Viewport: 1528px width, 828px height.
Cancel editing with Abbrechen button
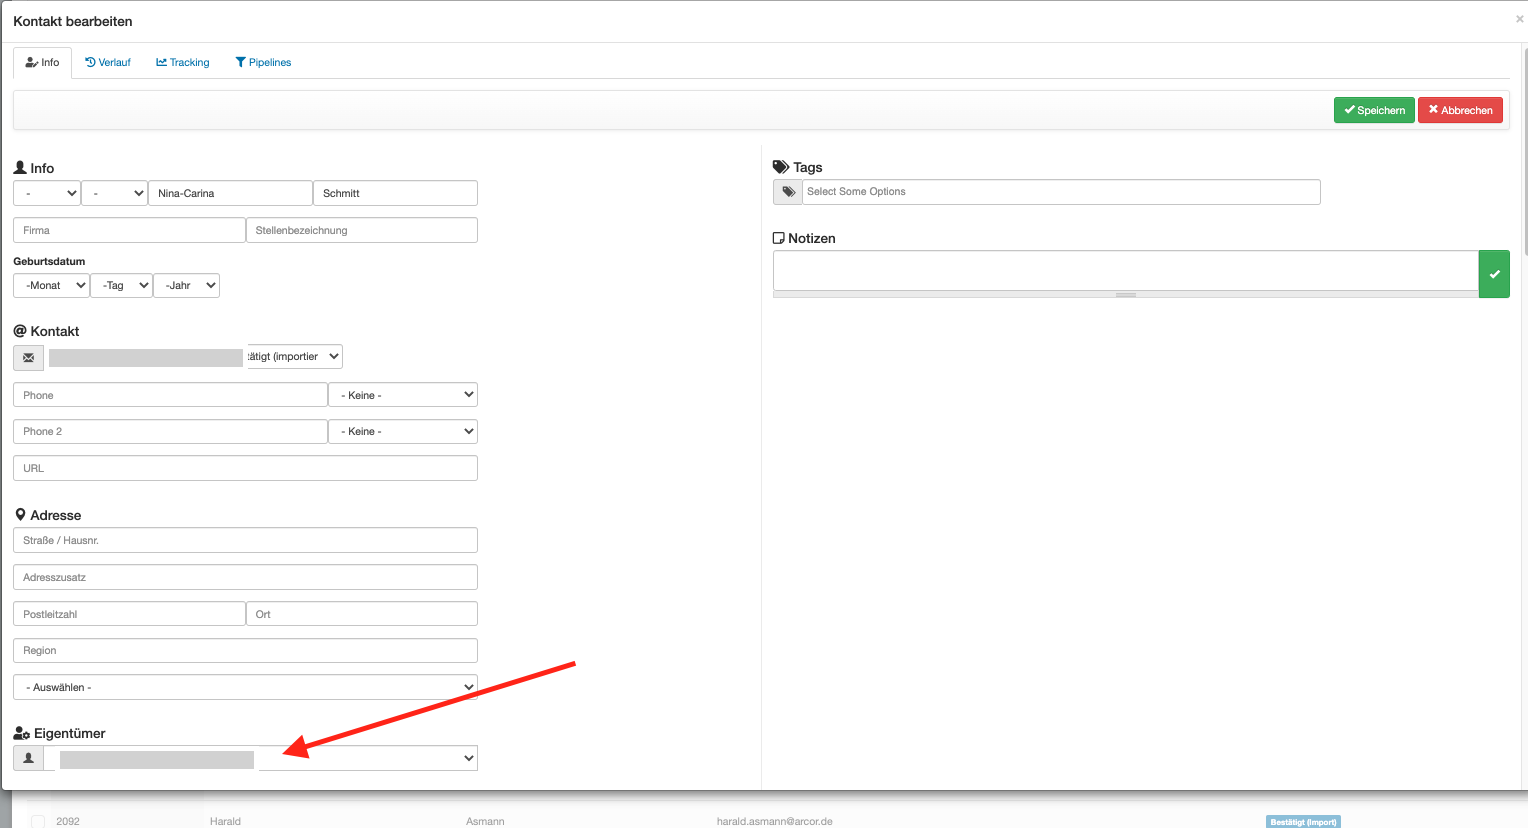(x=1460, y=110)
